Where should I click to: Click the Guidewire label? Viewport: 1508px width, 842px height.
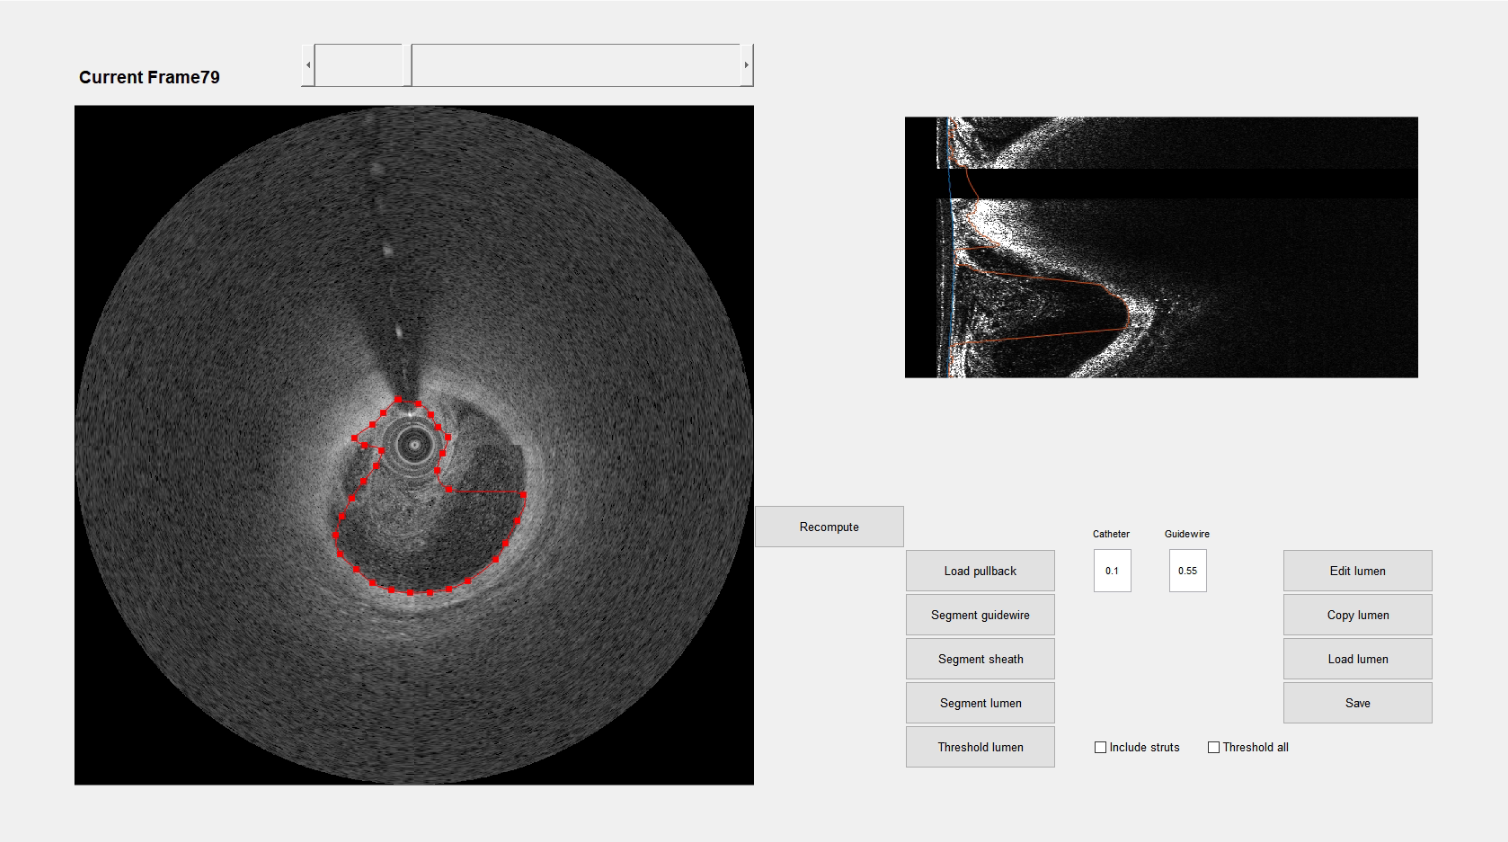pos(1187,534)
